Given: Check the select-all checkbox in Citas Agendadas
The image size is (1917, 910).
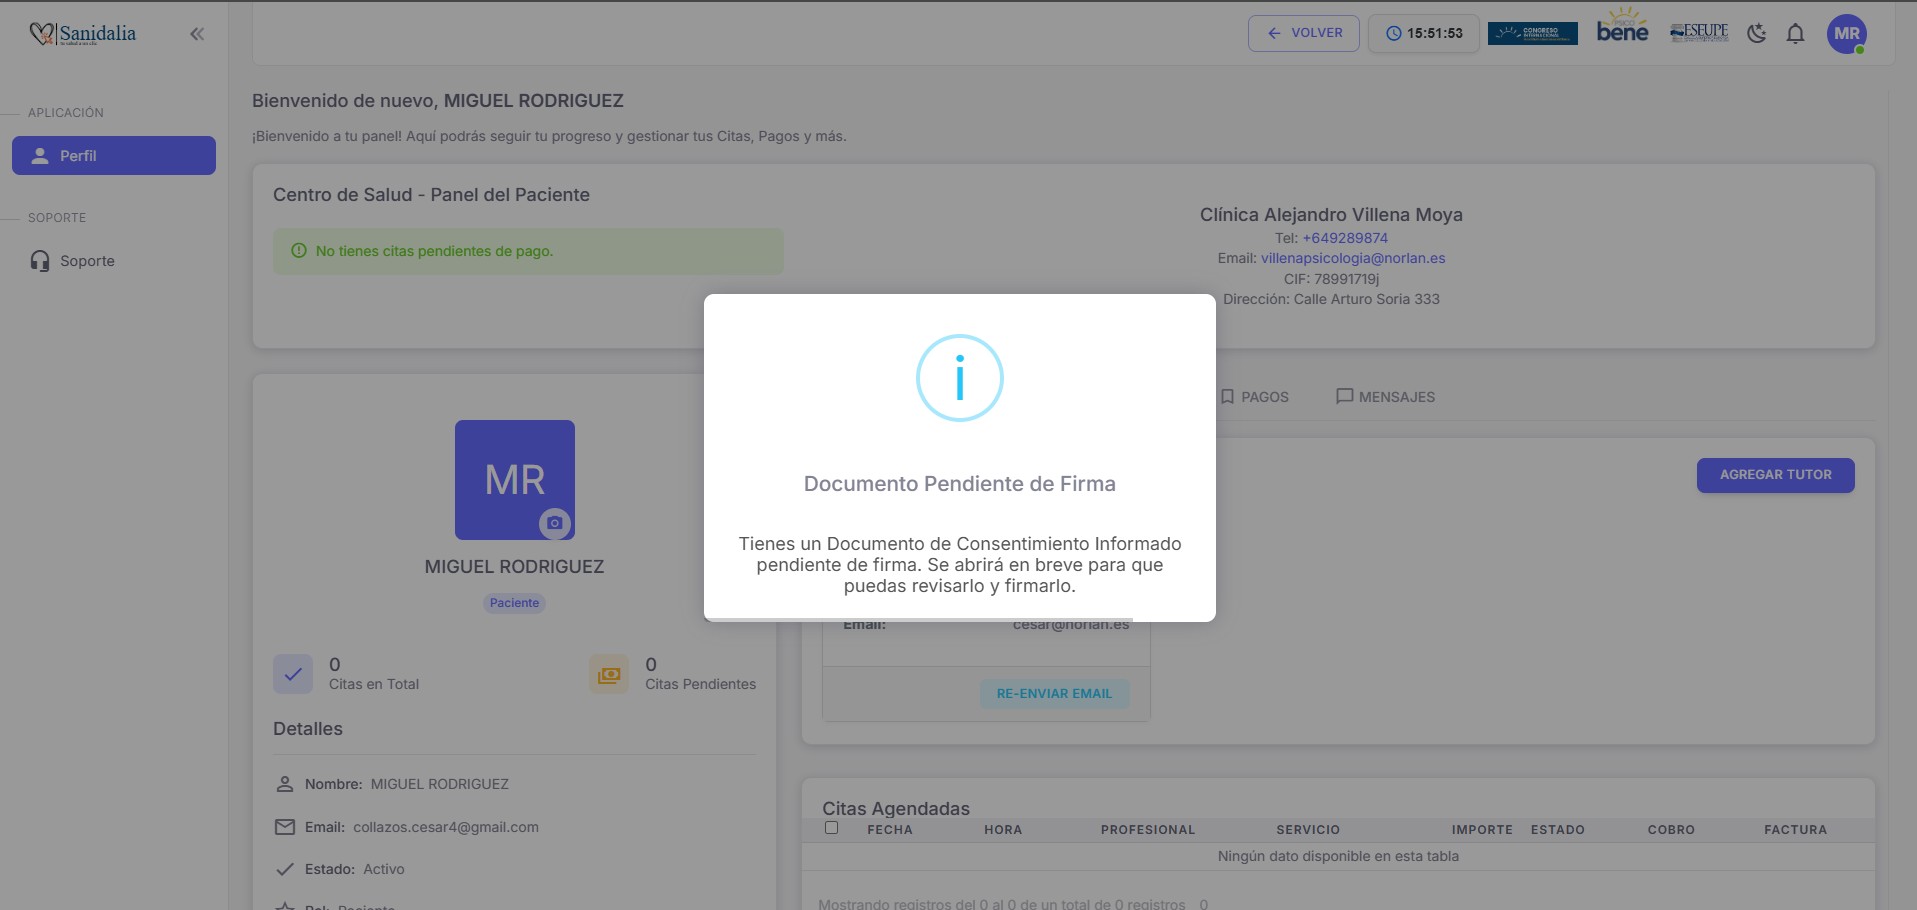Looking at the screenshot, I should click(831, 828).
